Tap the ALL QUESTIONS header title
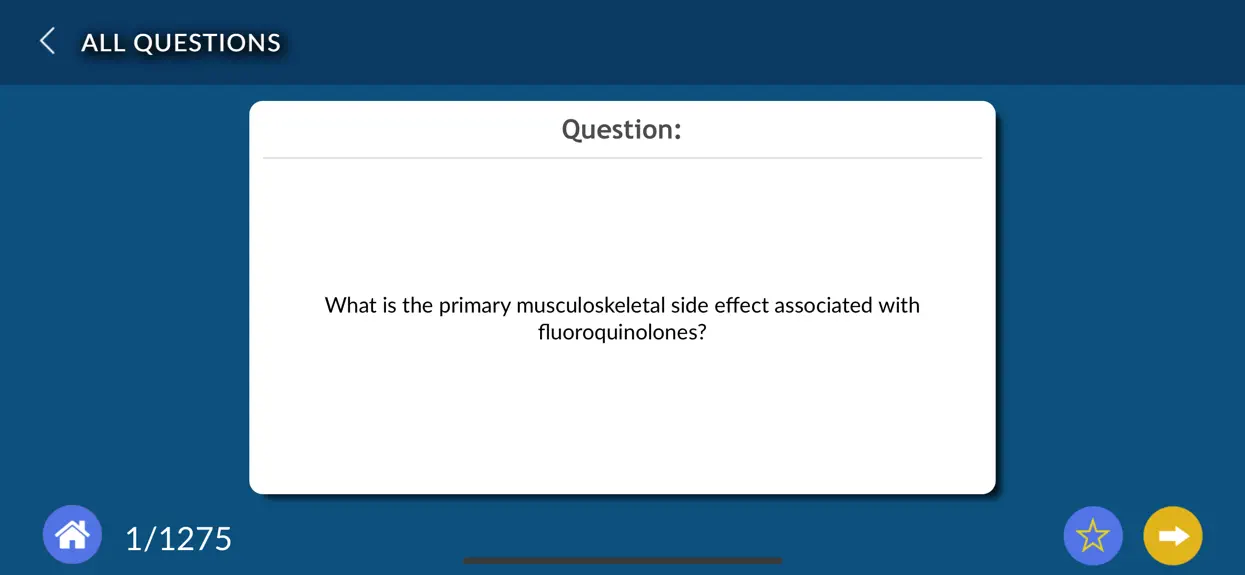The image size is (1245, 575). [x=181, y=42]
